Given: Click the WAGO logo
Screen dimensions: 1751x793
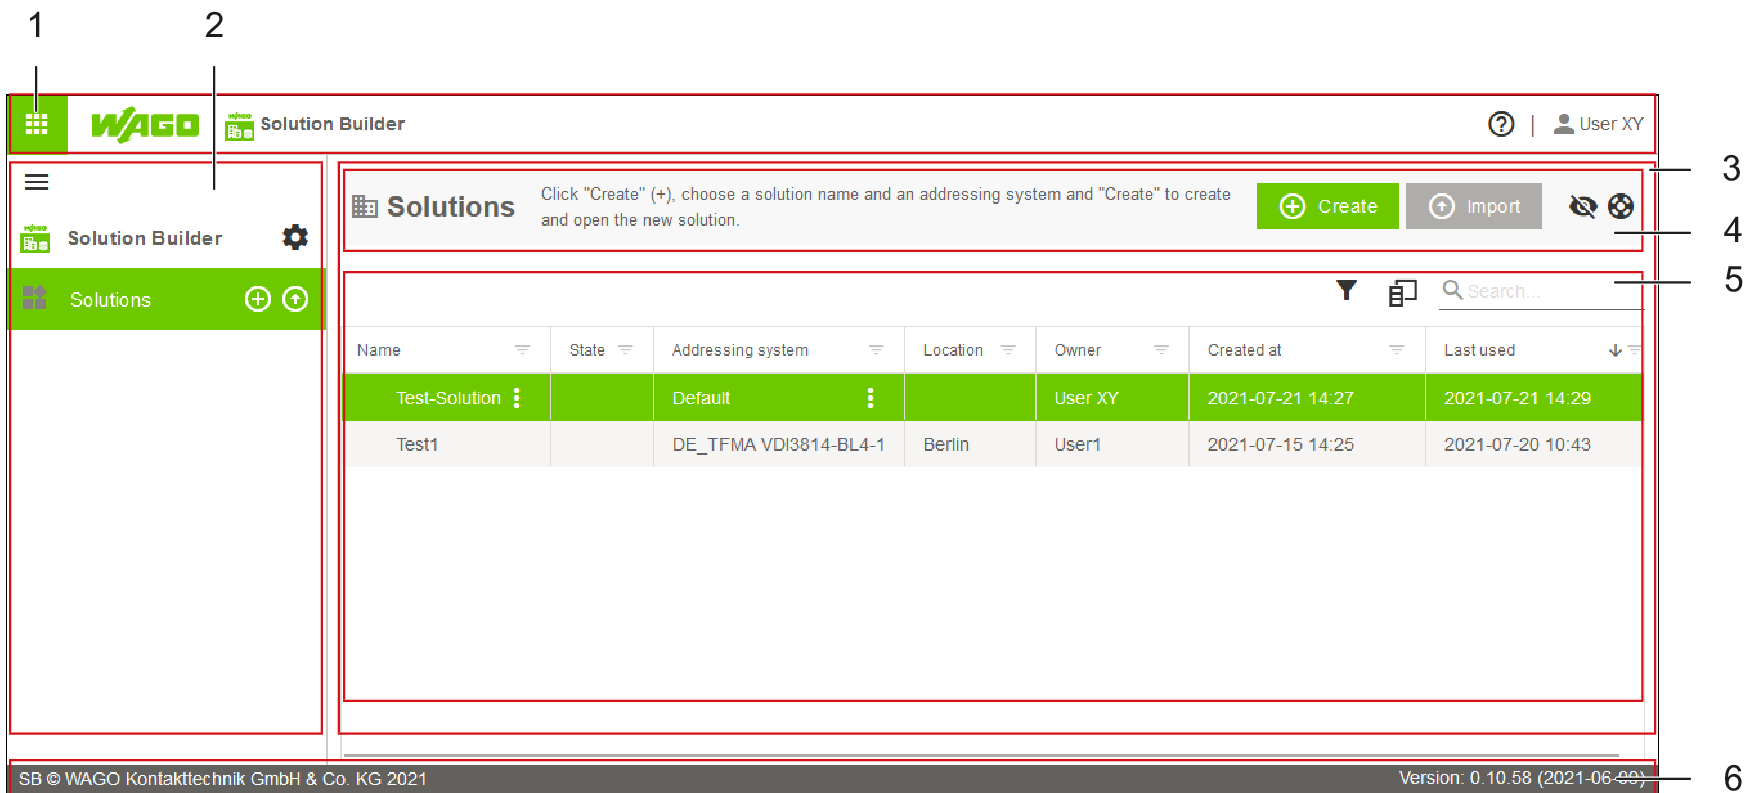Looking at the screenshot, I should click(x=145, y=125).
